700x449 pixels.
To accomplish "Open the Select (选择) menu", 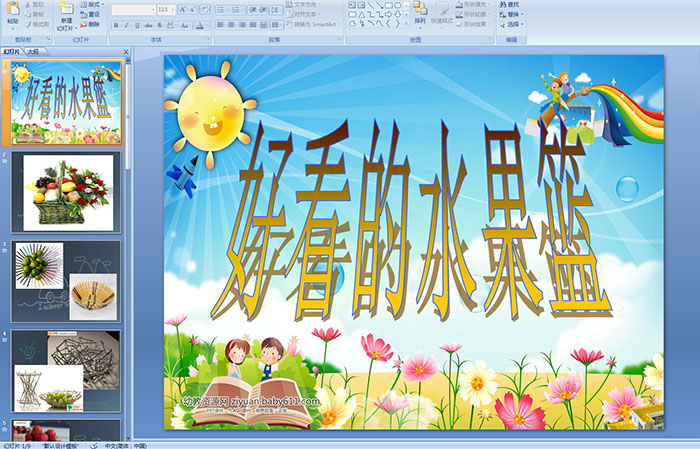I will (512, 24).
